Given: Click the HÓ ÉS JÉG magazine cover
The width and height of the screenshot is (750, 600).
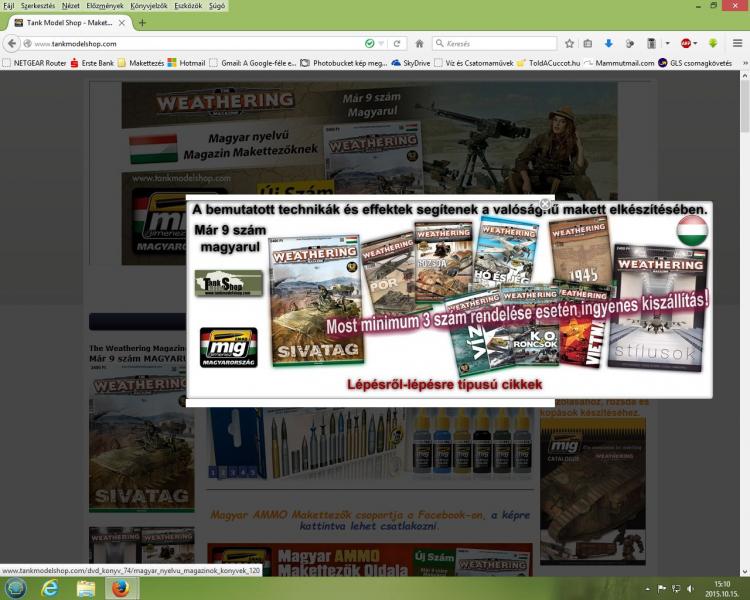Looking at the screenshot, I should click(505, 251).
